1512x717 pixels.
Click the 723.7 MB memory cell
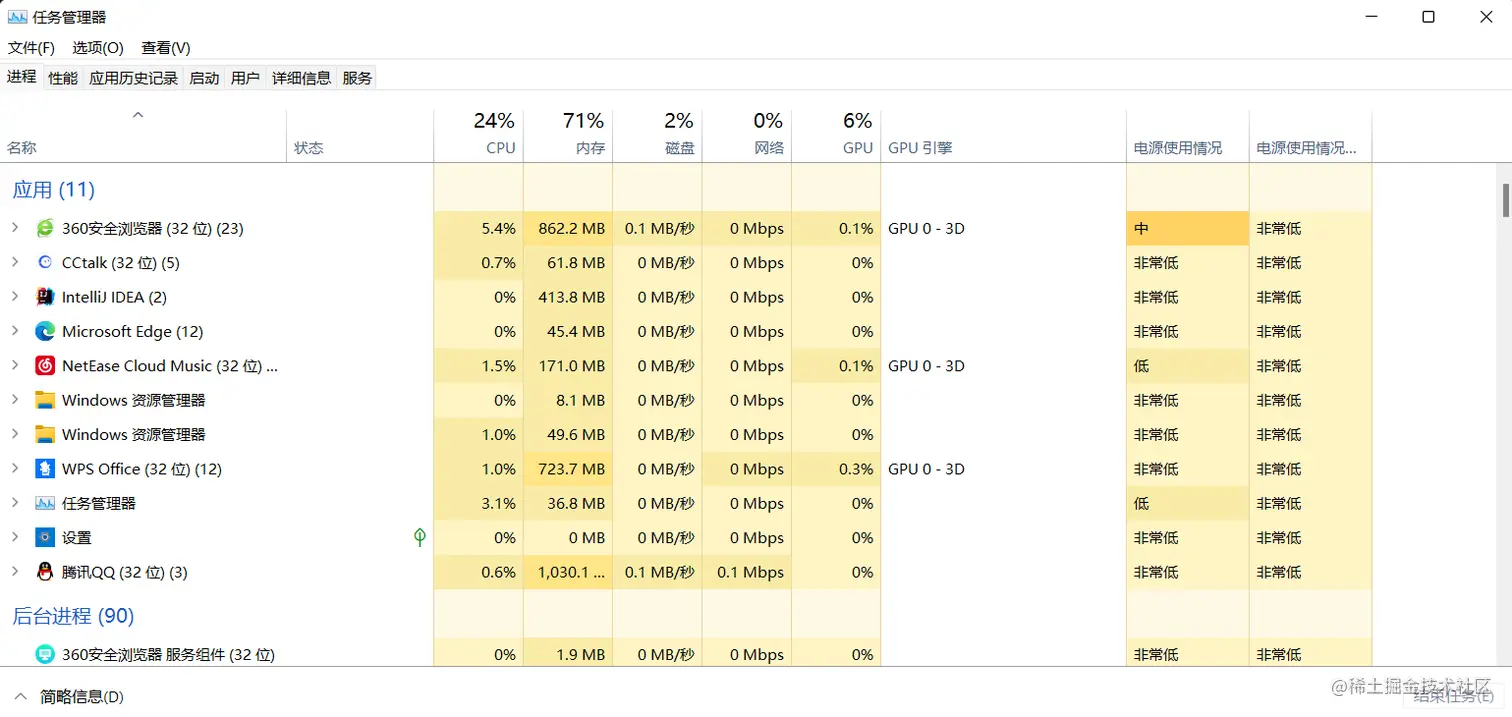568,468
